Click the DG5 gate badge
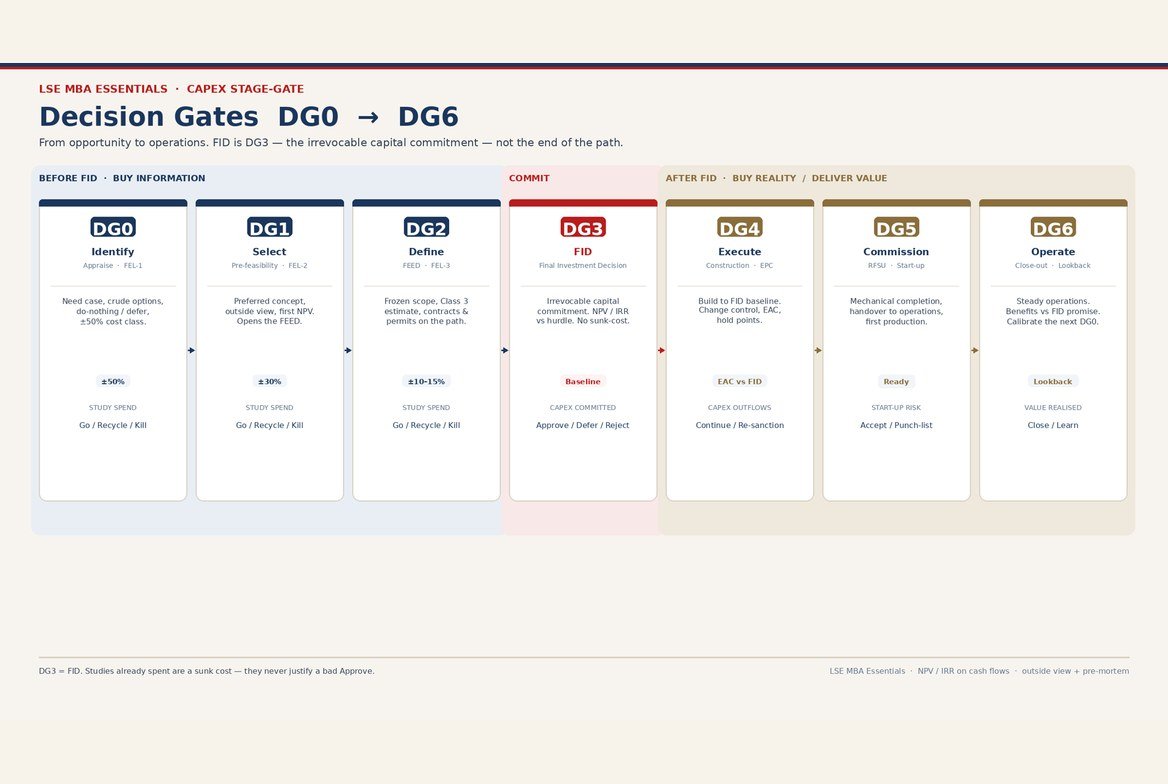The image size is (1168, 784). [896, 227]
